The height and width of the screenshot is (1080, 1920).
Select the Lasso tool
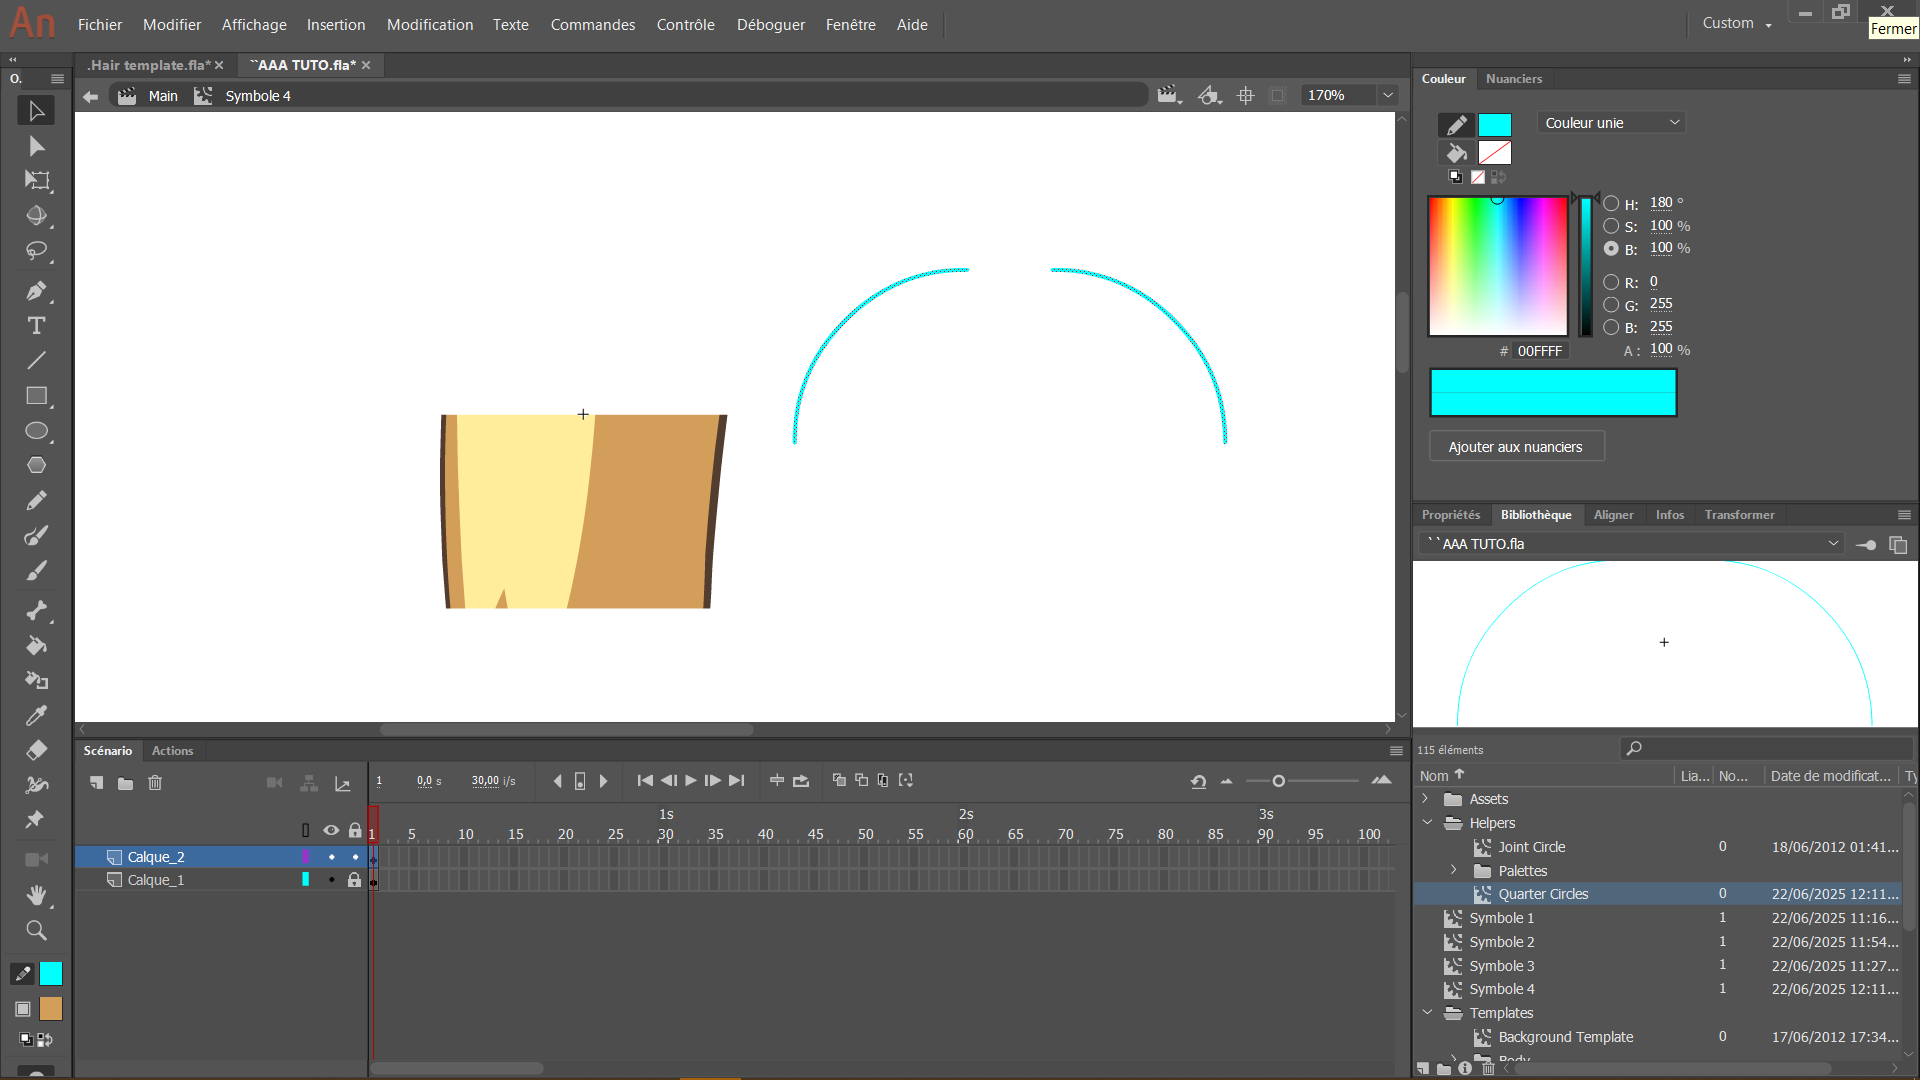(36, 250)
